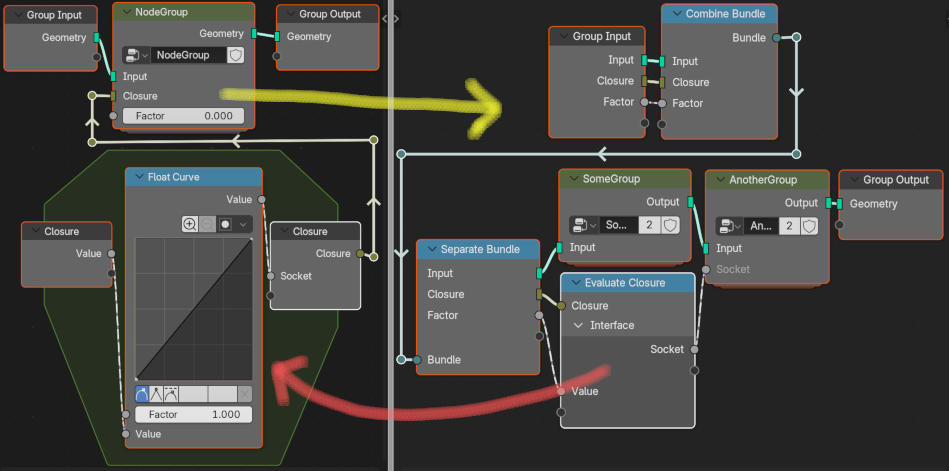
Task: Click the Float Curve zoom out icon
Action: [x=207, y=224]
